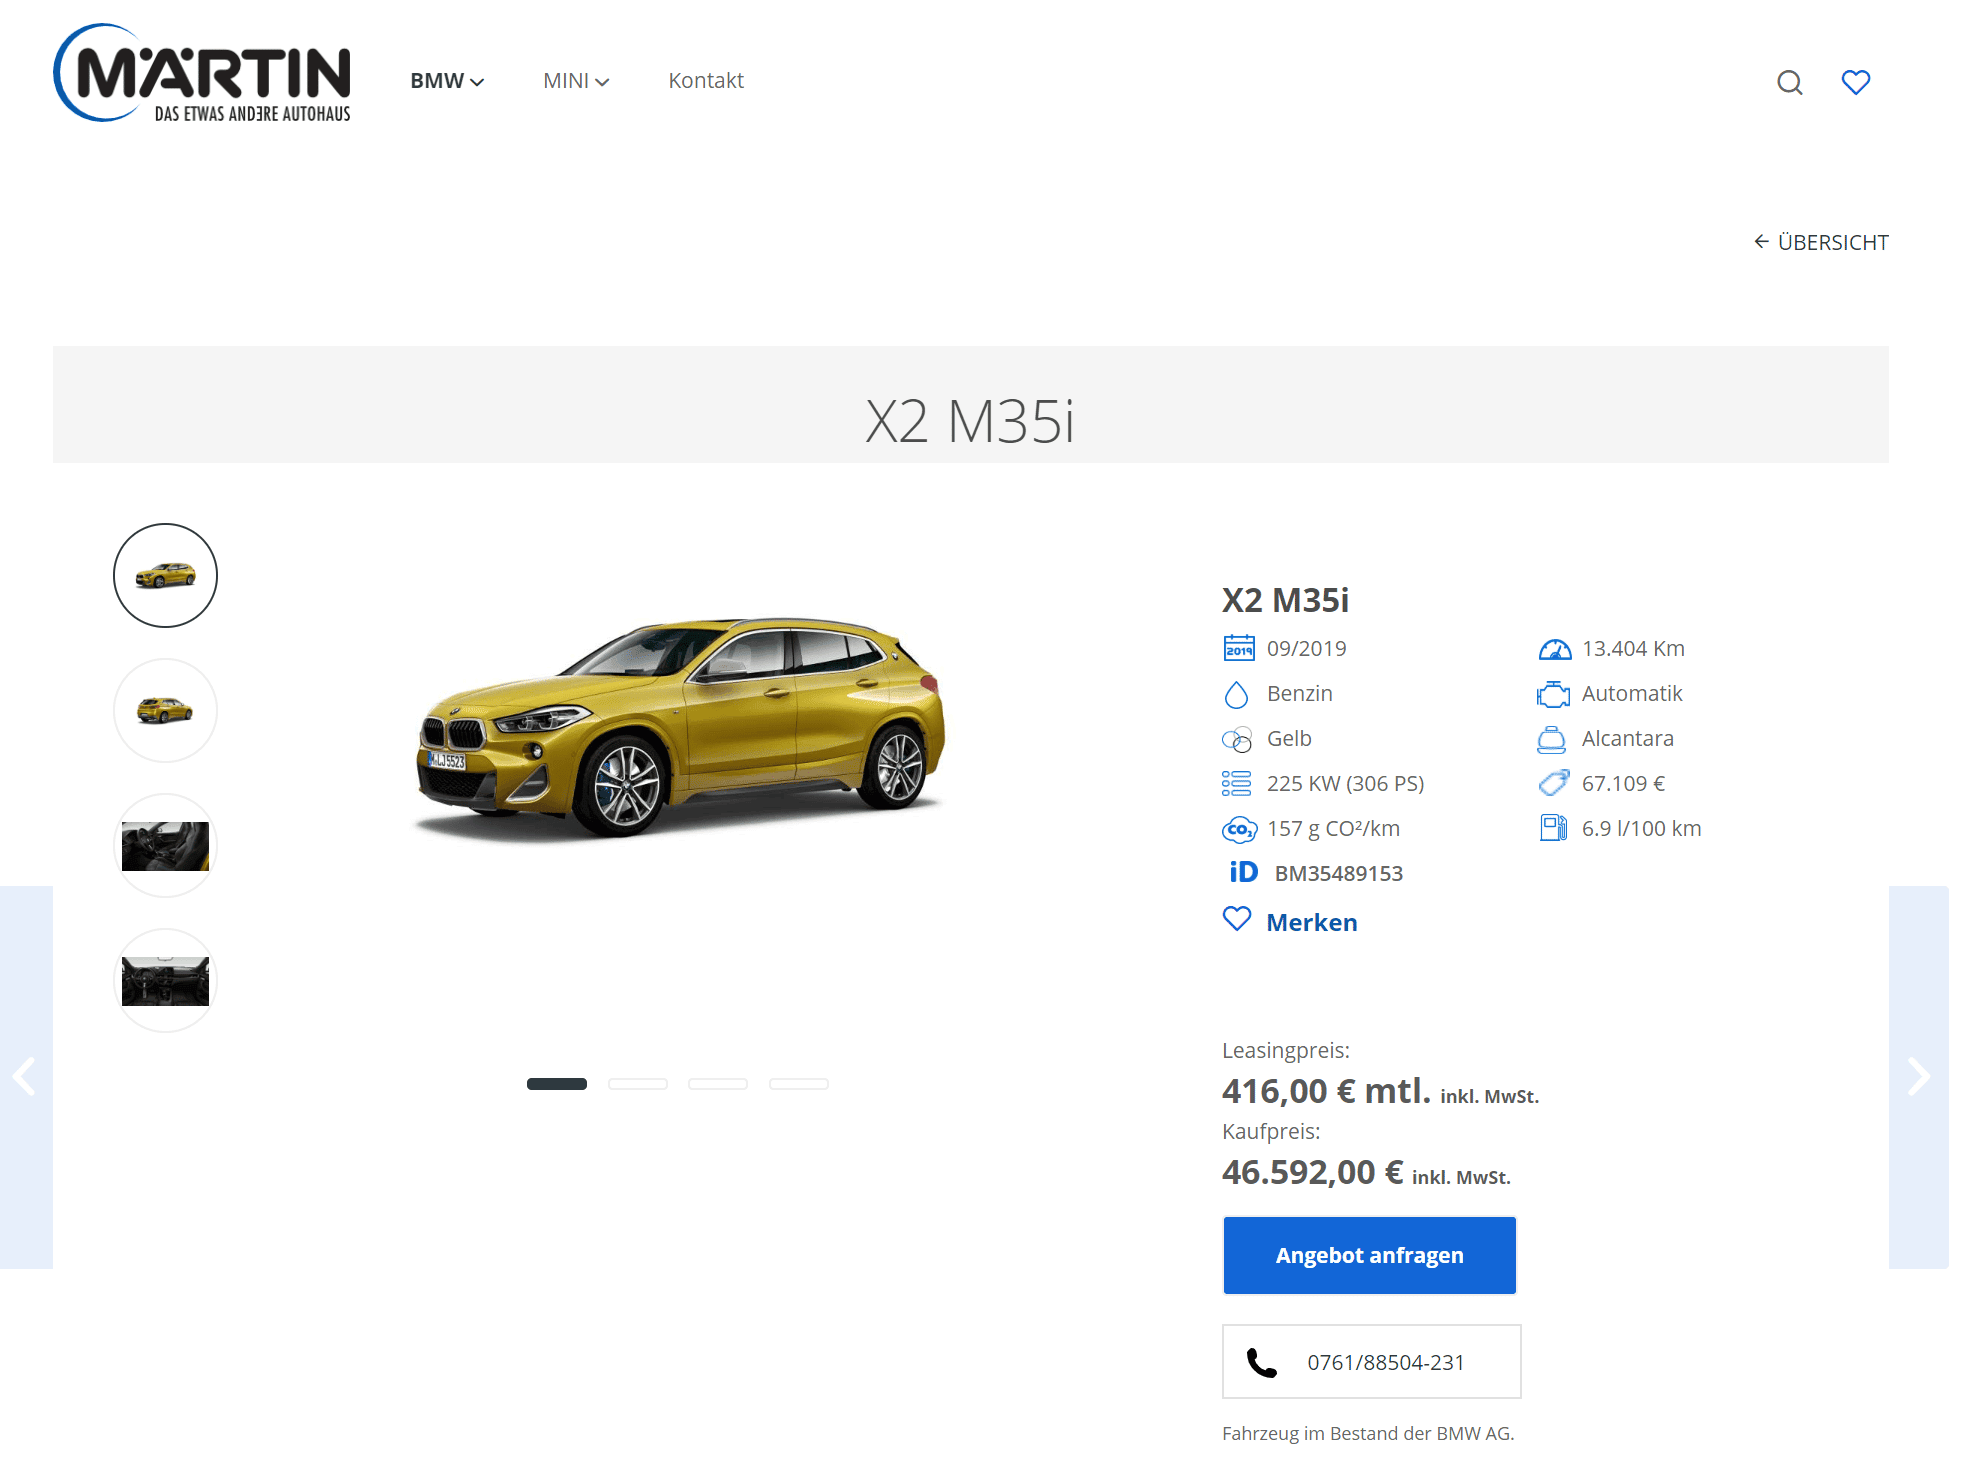Click 225 KW (306 PS) text
The height and width of the screenshot is (1482, 1978).
(1345, 783)
